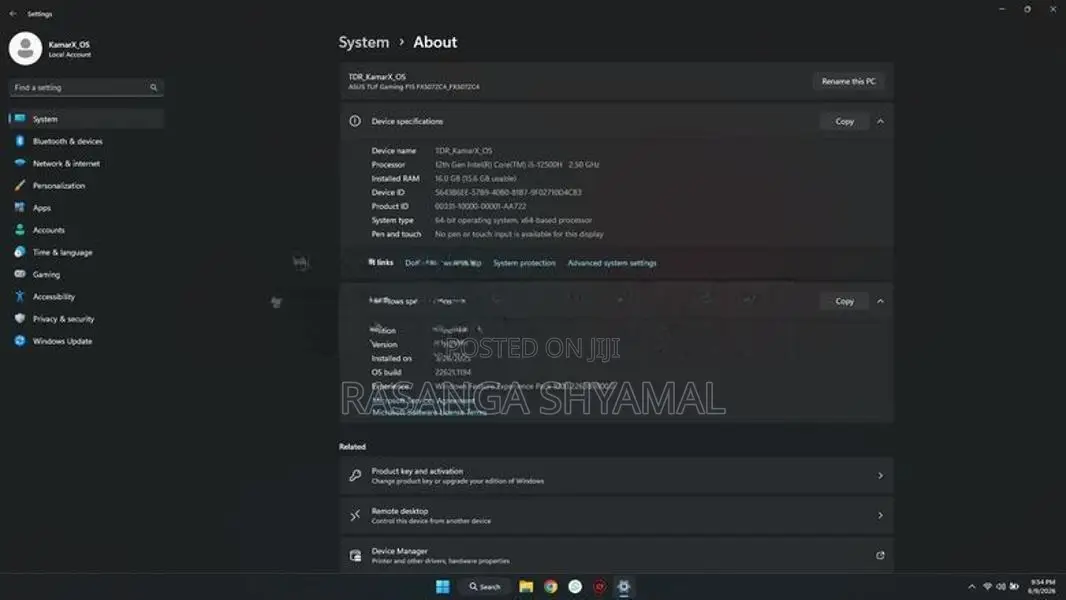Click the Remote desktop icon
Image resolution: width=1066 pixels, height=600 pixels.
click(x=355, y=516)
